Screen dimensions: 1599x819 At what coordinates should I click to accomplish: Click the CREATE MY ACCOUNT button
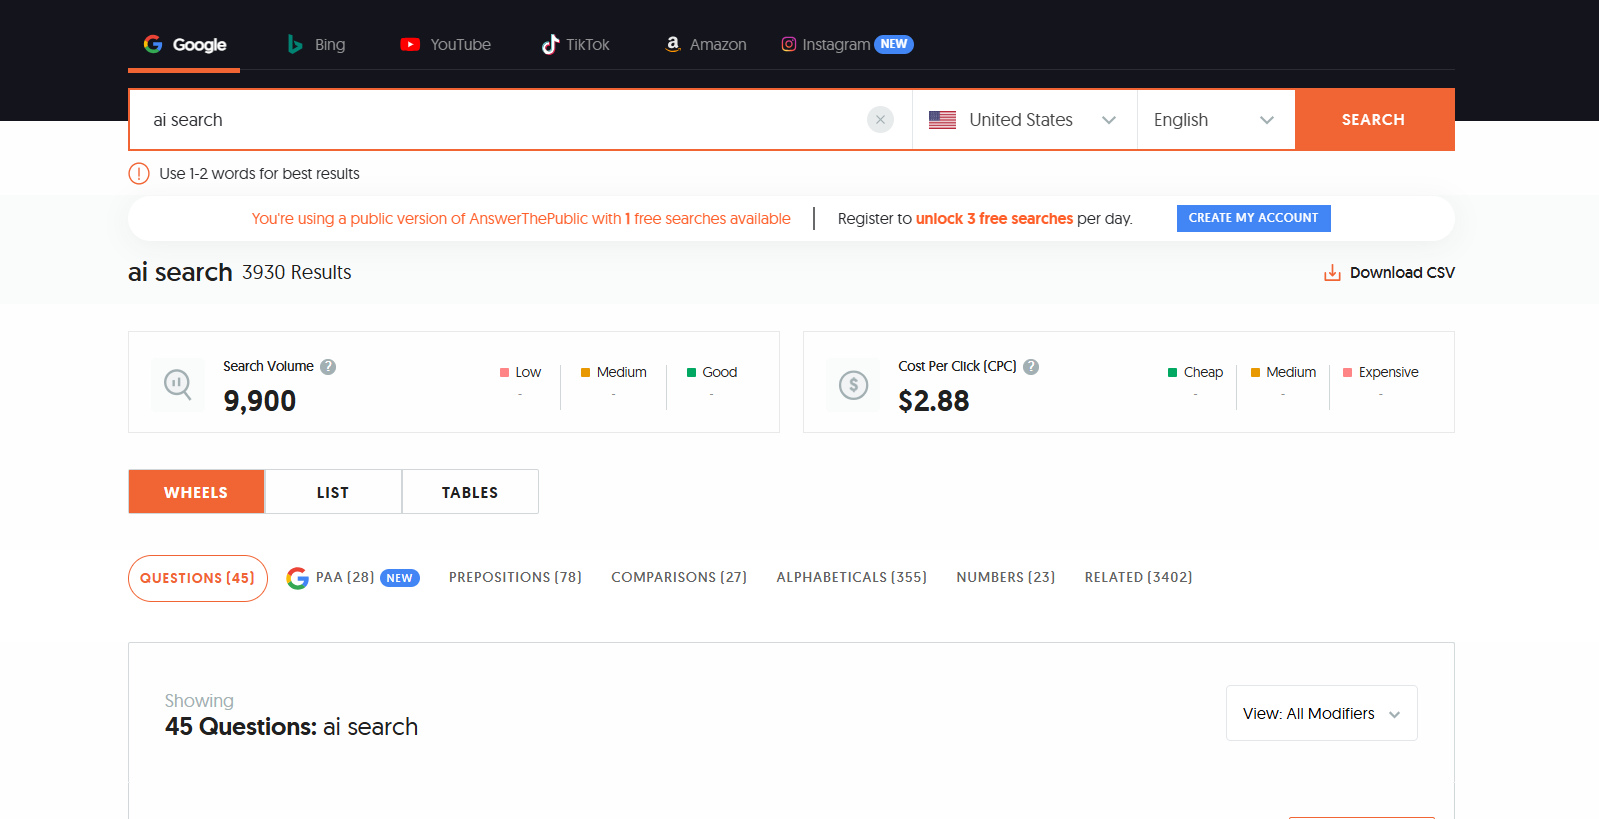[1253, 218]
